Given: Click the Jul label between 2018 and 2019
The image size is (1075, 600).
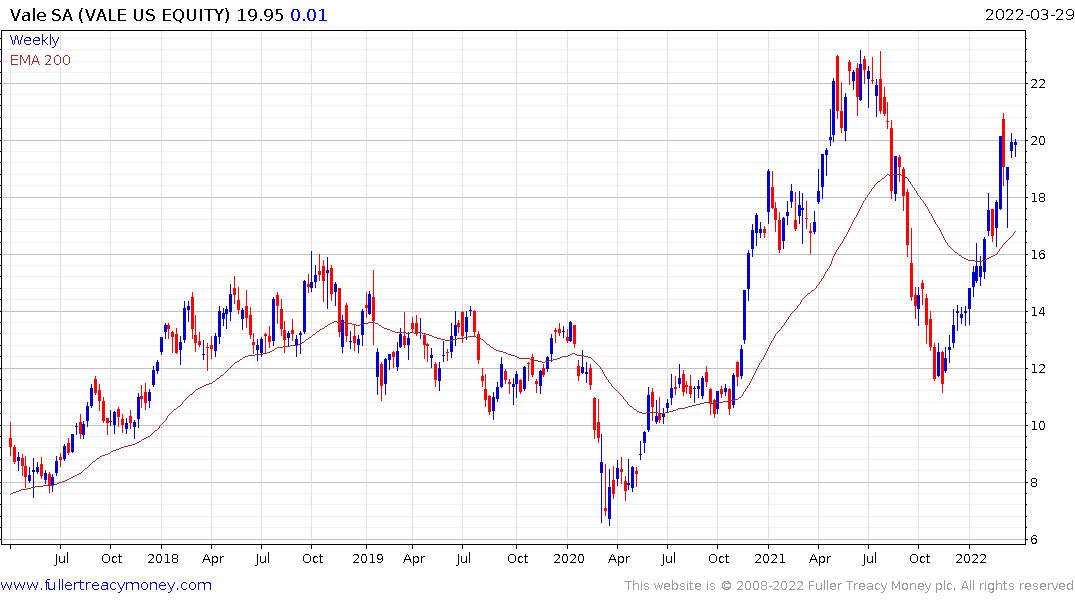Looking at the screenshot, I should [x=262, y=559].
